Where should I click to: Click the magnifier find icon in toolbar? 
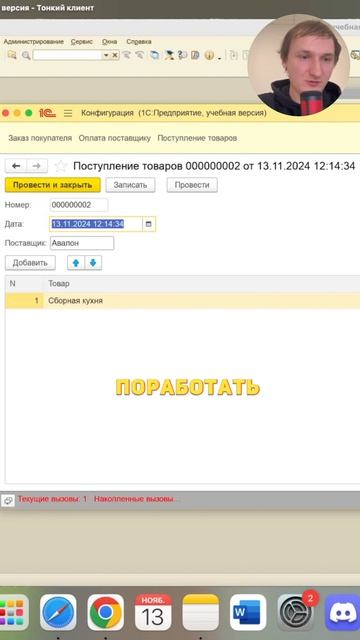point(26,55)
